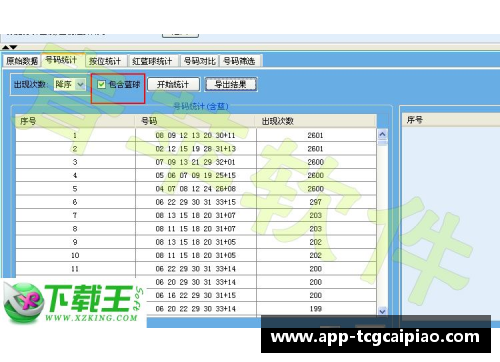Click sequence number 11 in 序号 column

(x=75, y=269)
